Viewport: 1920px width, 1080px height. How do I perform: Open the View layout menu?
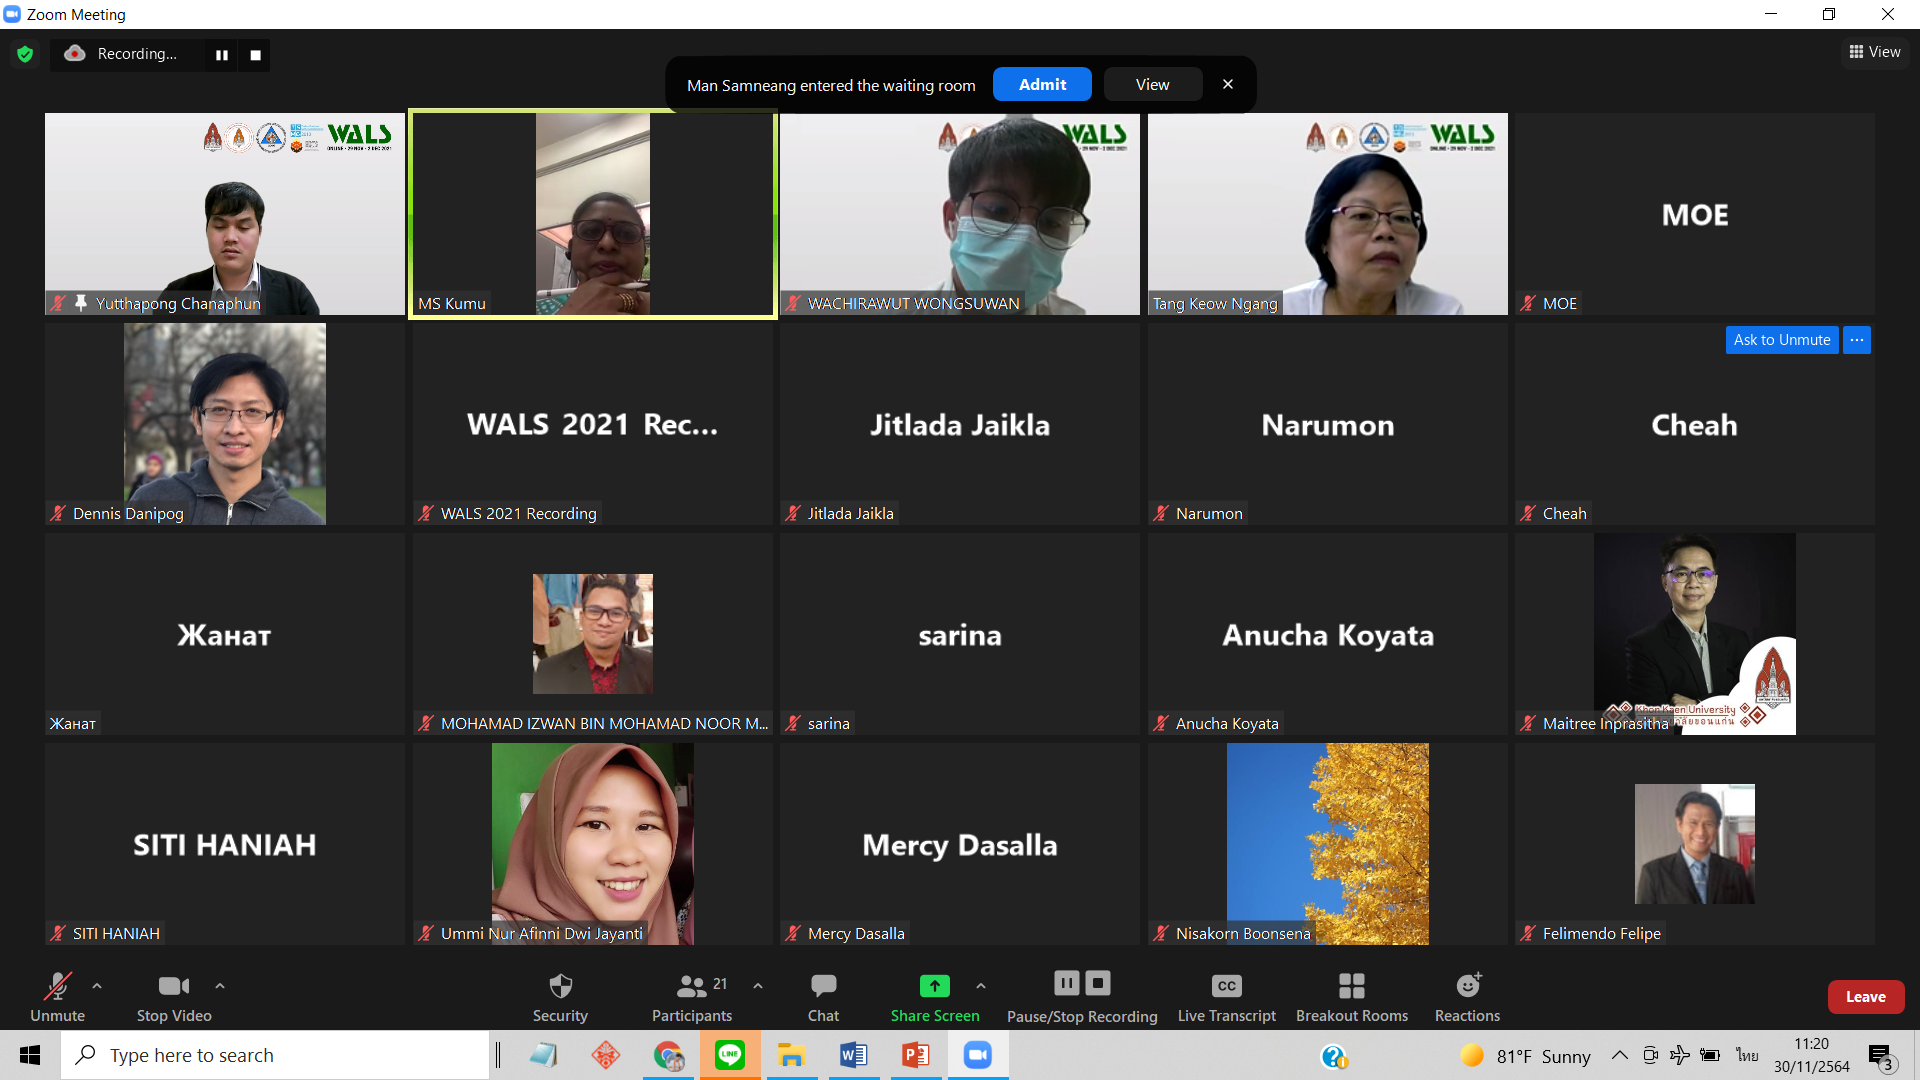click(x=1875, y=52)
